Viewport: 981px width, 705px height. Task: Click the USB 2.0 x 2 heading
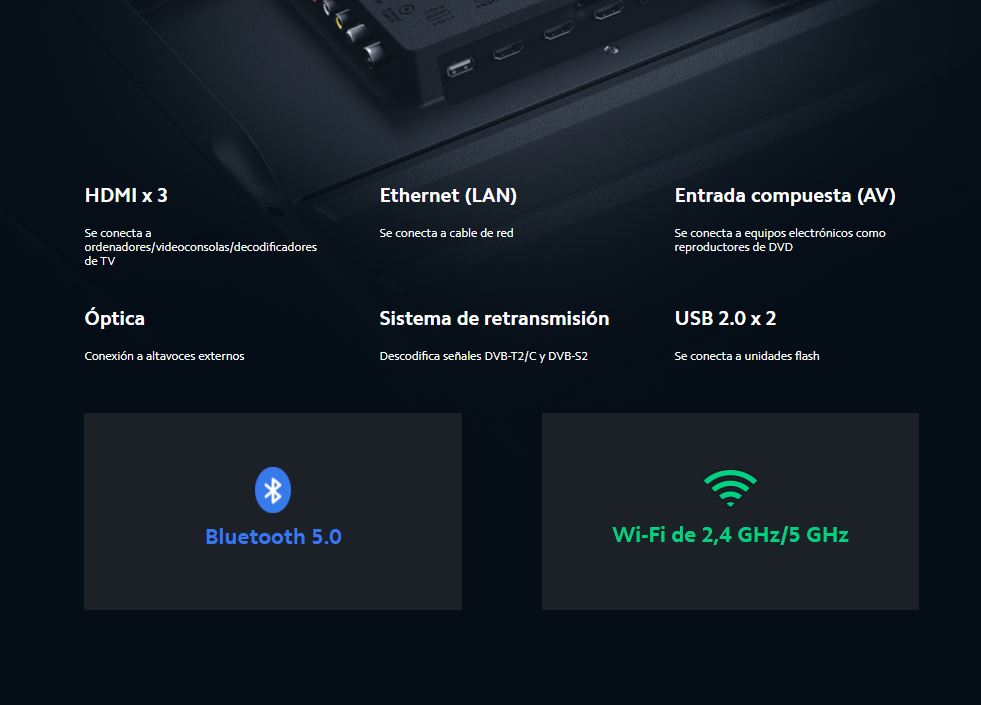pos(725,318)
